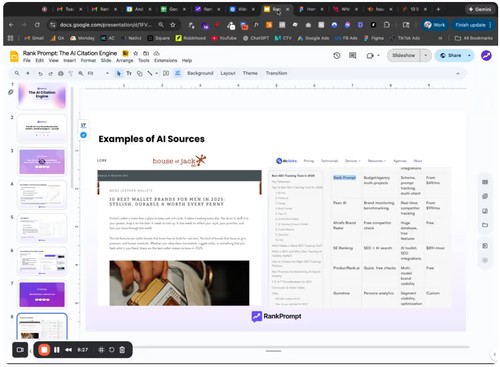Click the Theme button
This screenshot has width=500, height=367.
pos(250,73)
